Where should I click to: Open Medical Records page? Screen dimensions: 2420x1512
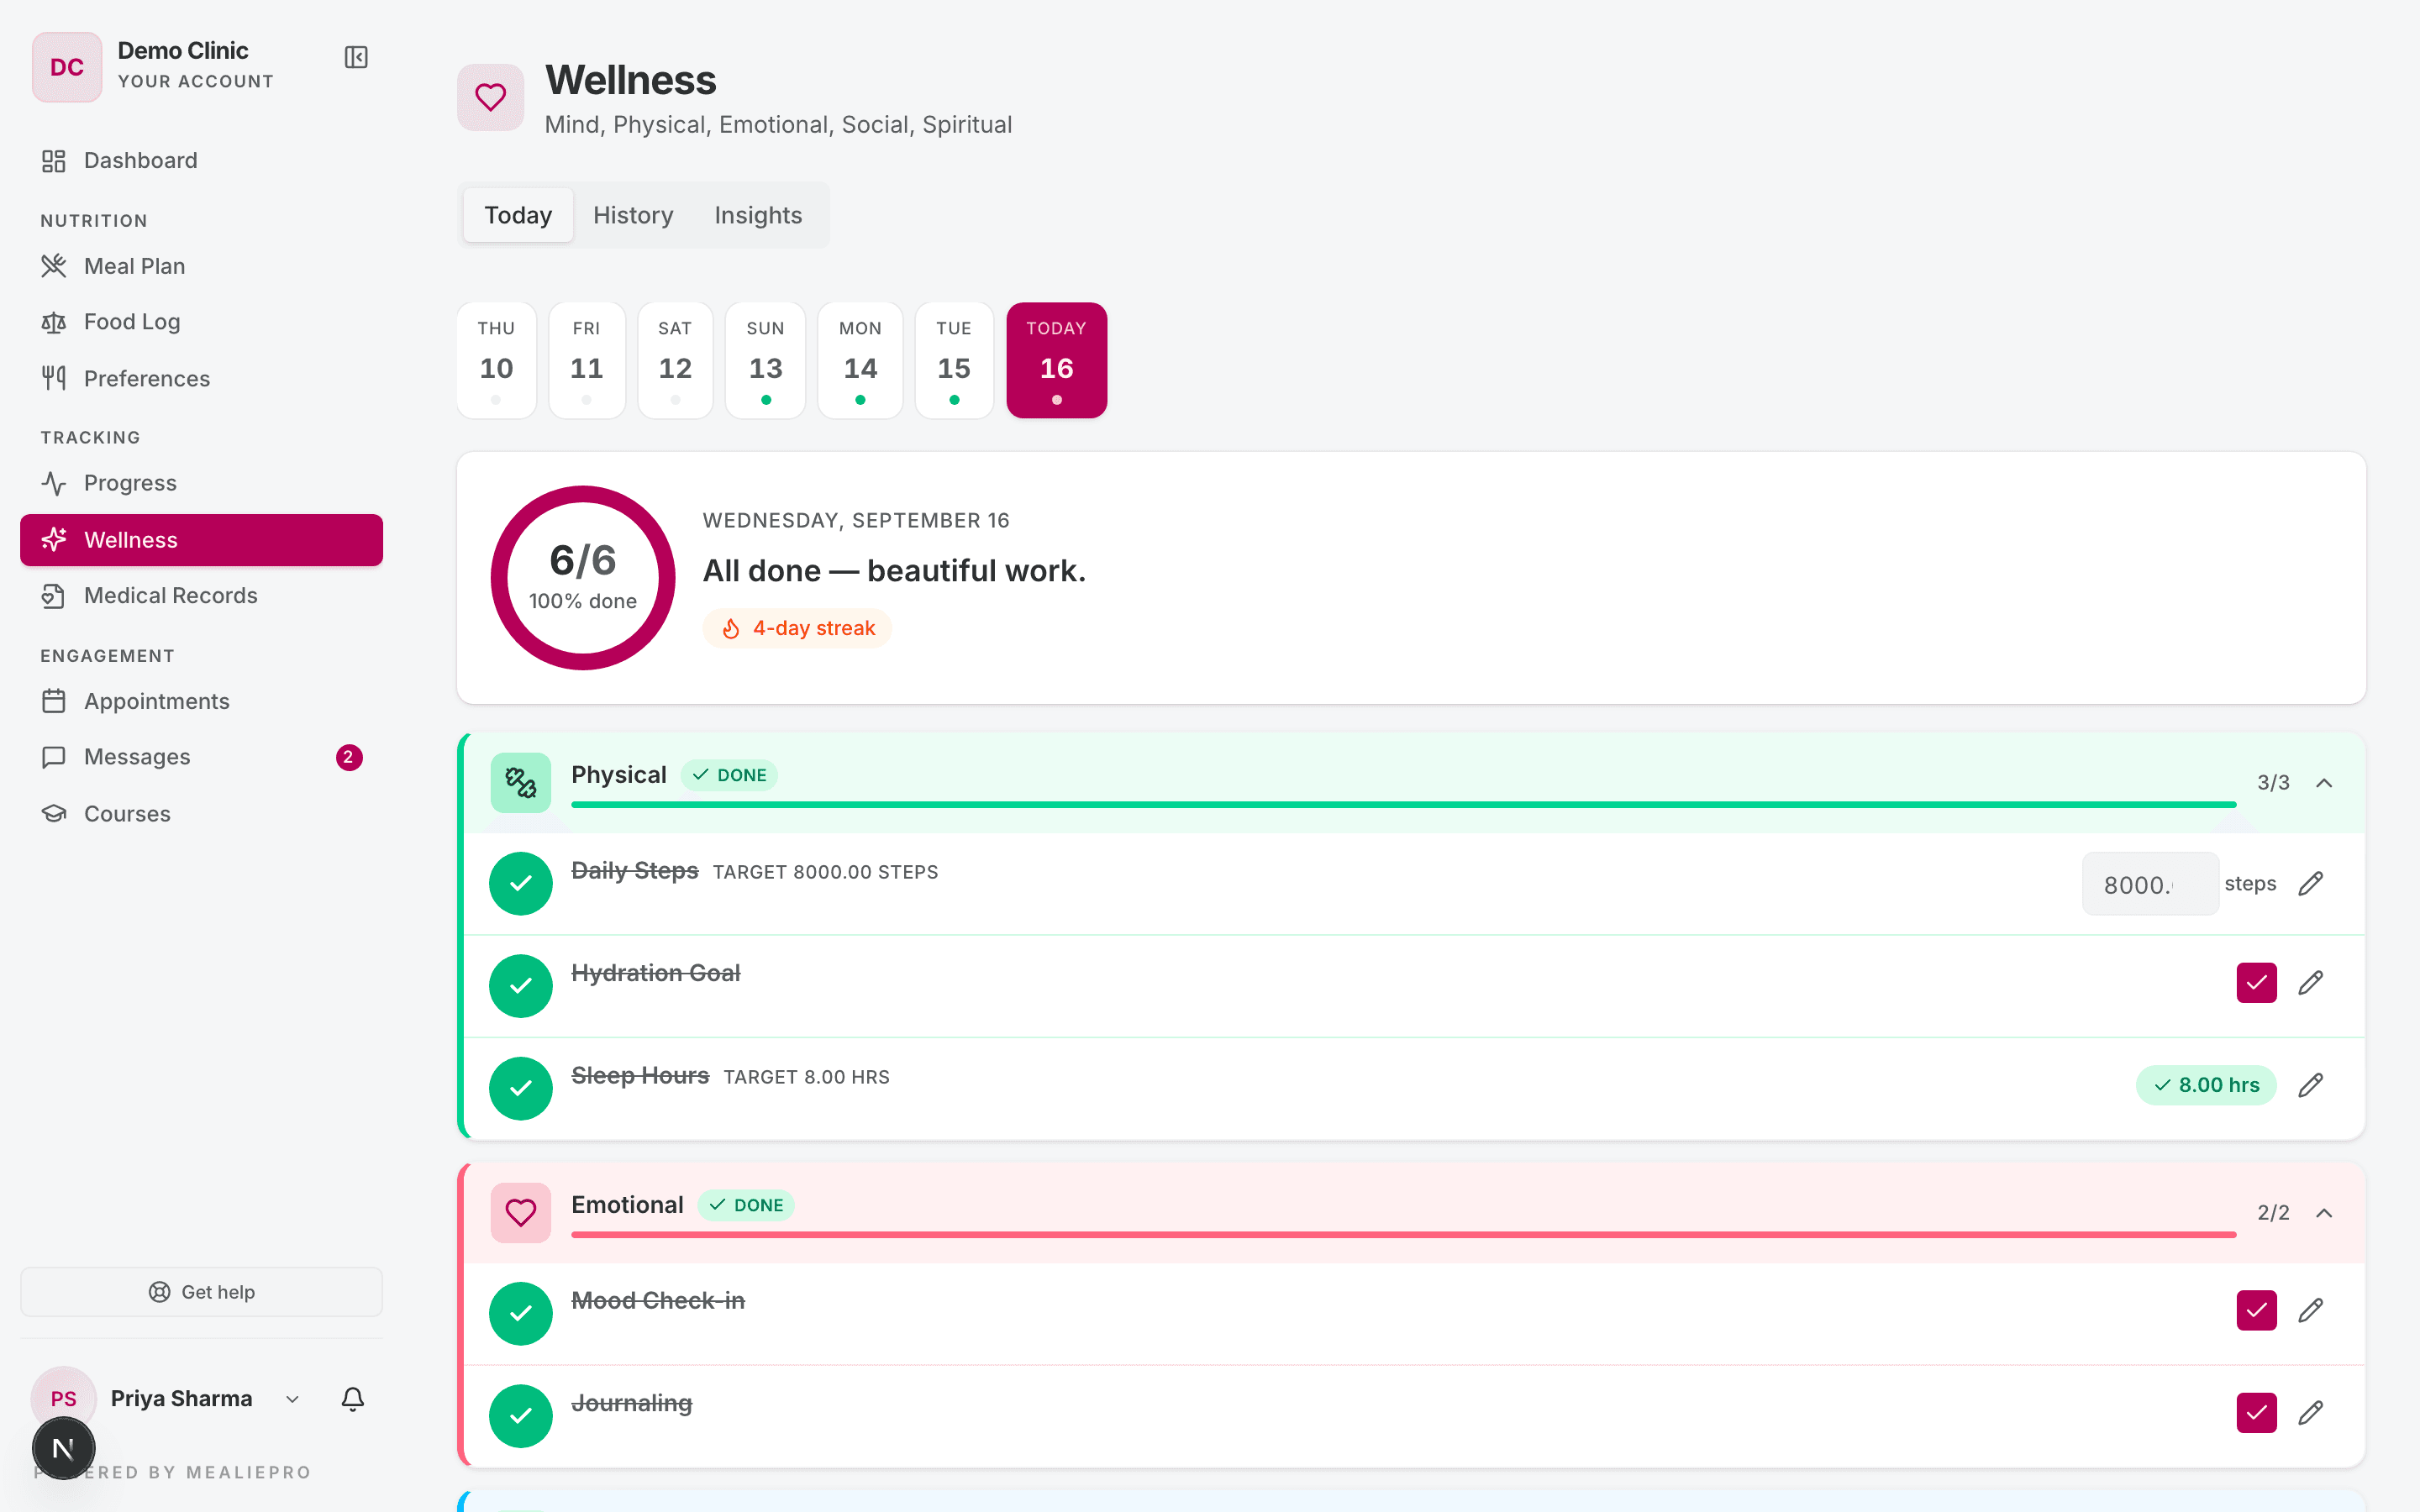coord(201,596)
